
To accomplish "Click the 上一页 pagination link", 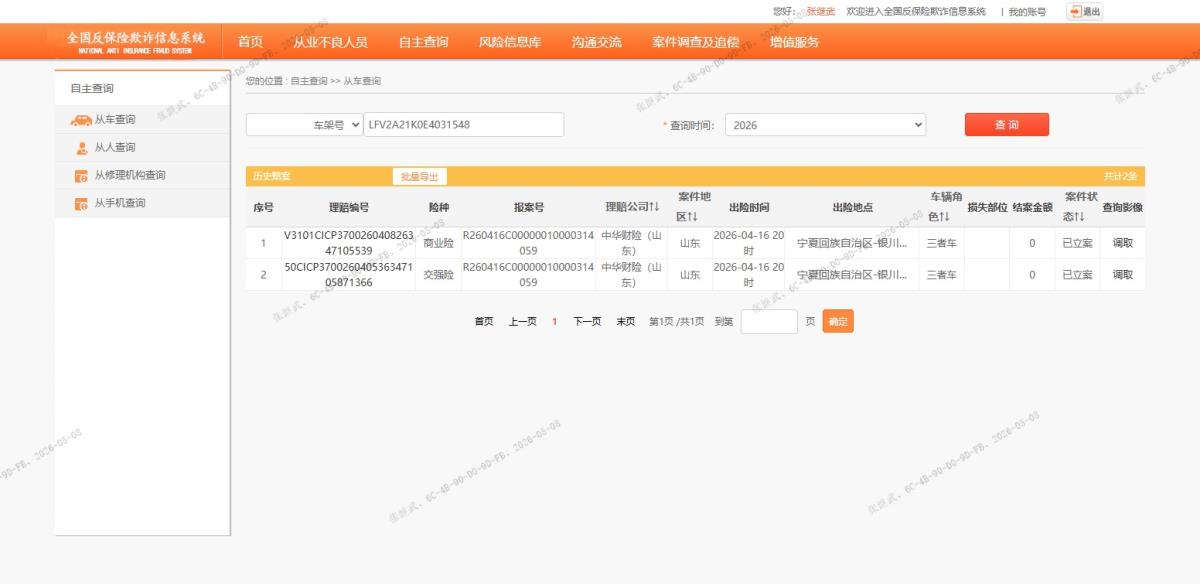I will pos(523,322).
